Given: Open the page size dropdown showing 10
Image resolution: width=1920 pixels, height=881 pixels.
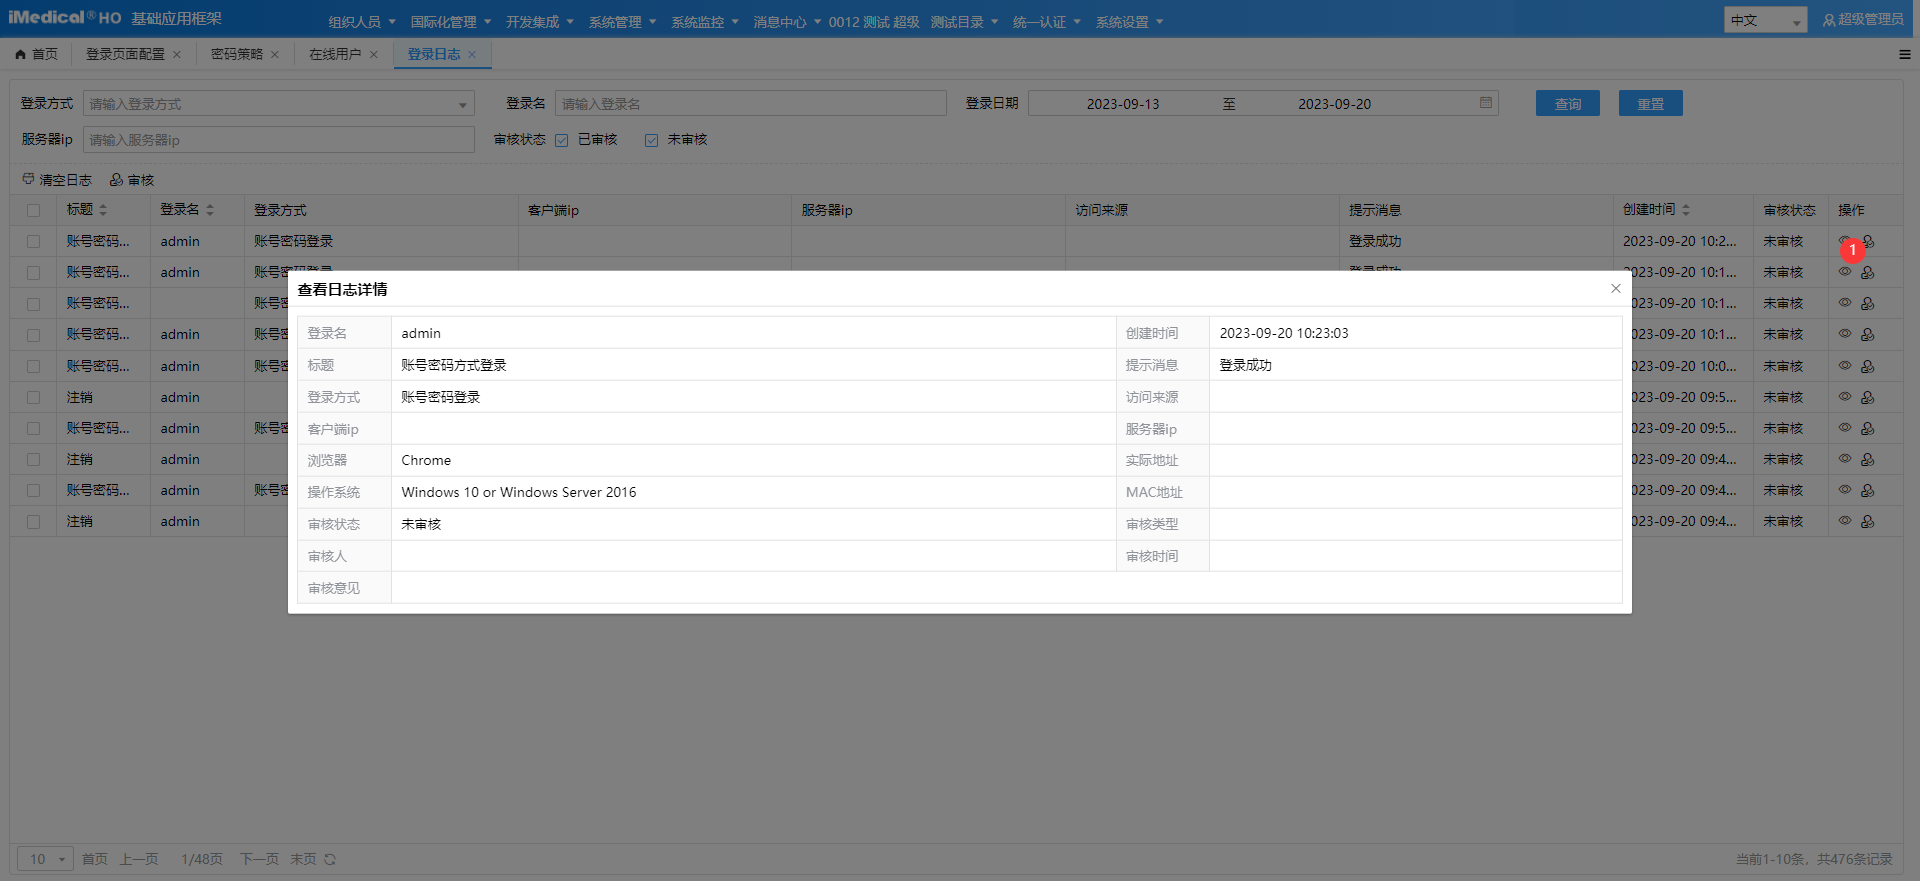Looking at the screenshot, I should tap(45, 859).
